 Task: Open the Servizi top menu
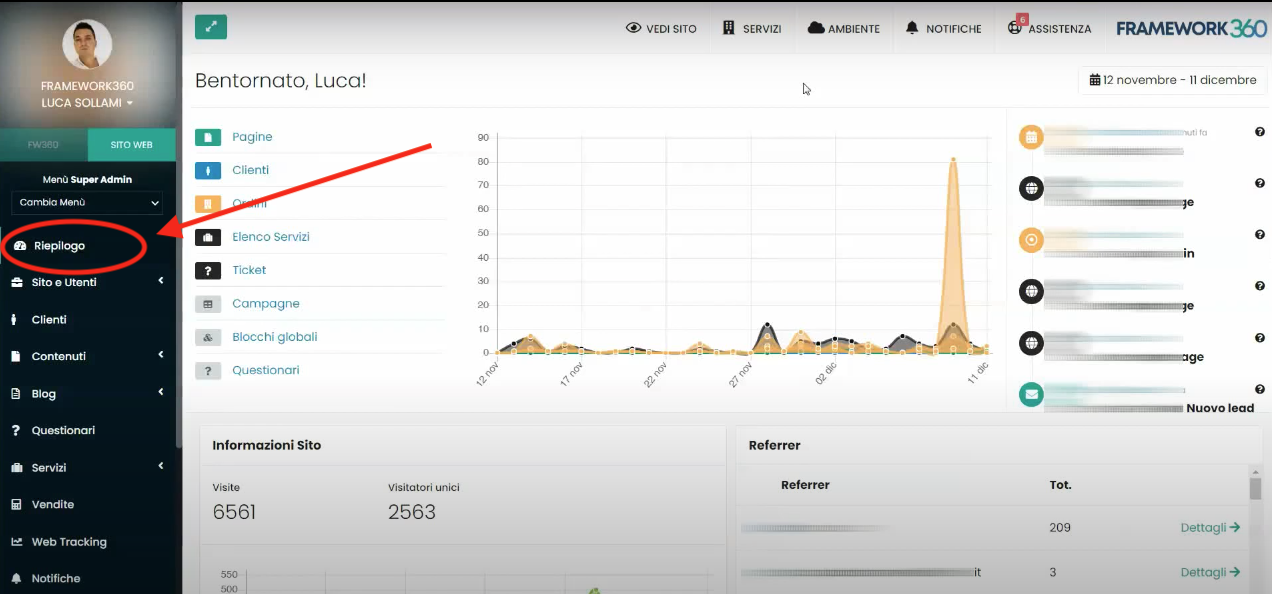(x=751, y=29)
